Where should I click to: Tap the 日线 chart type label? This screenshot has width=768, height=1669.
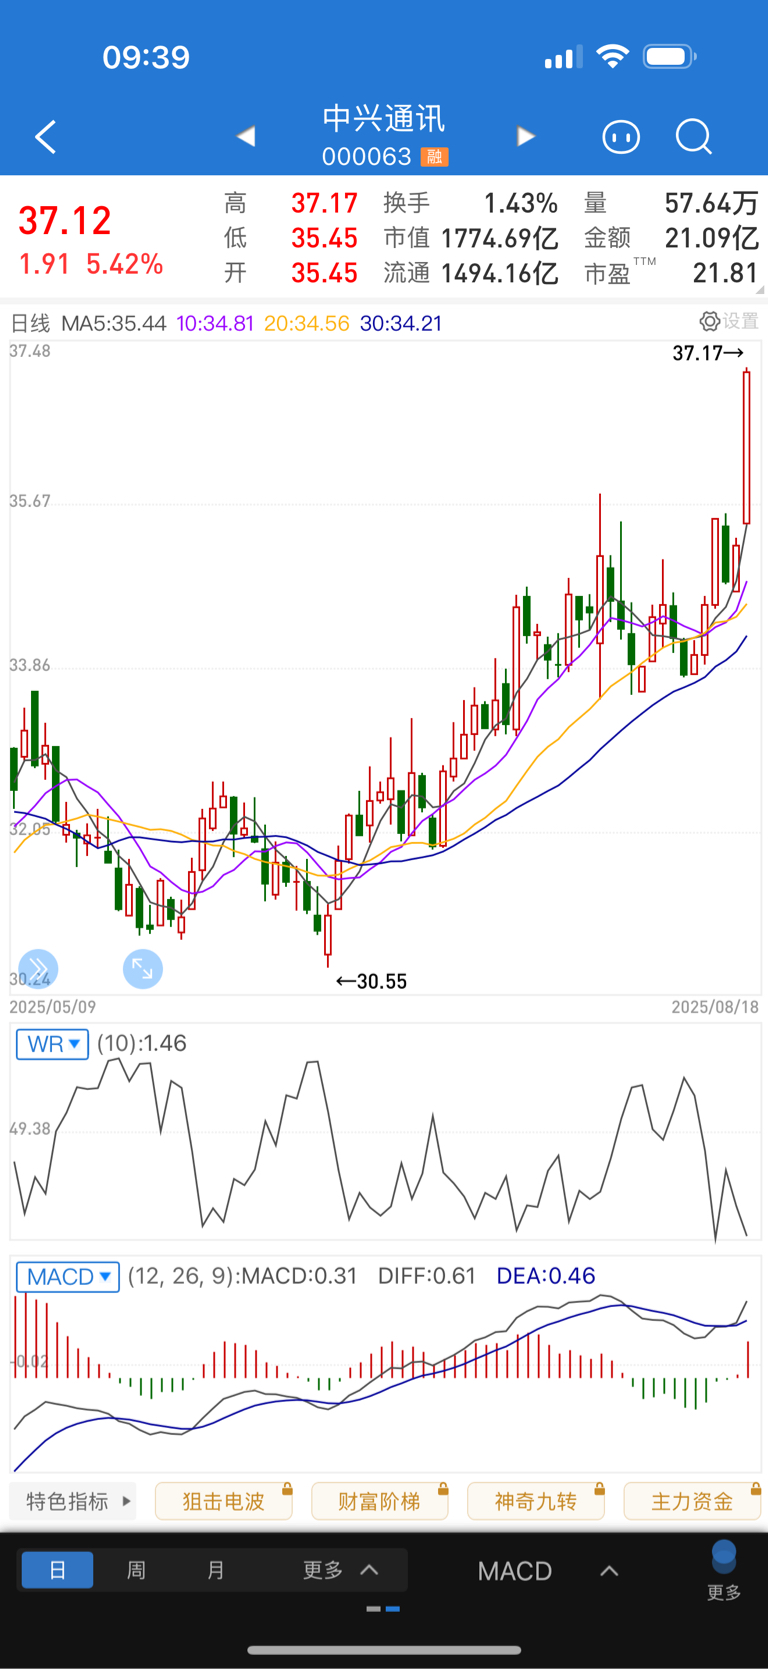[x=30, y=323]
